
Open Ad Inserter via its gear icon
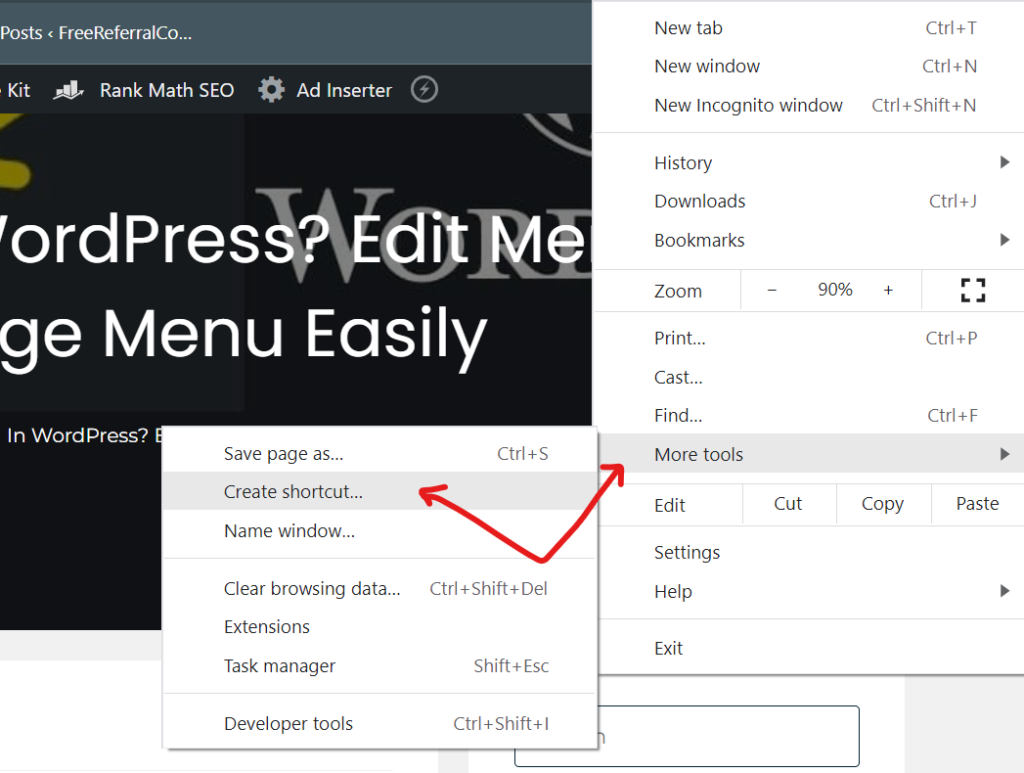[x=270, y=90]
